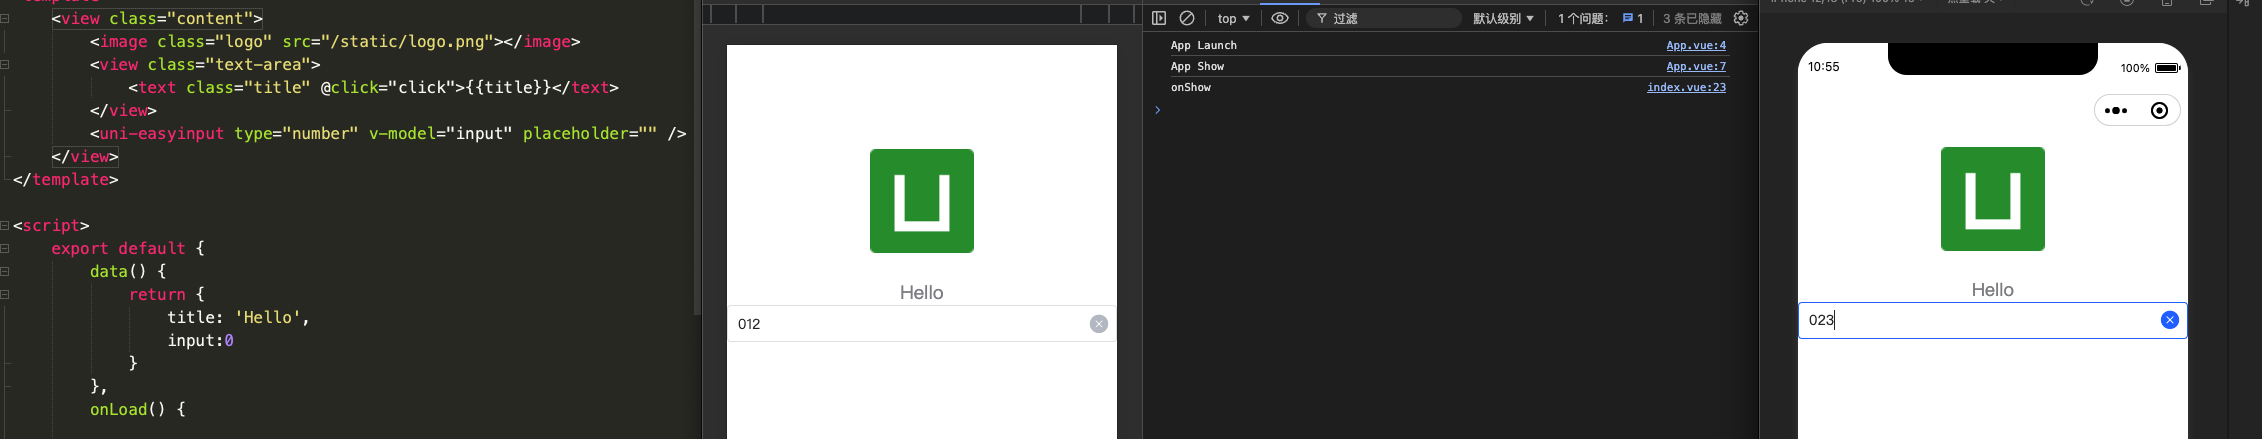
Task: Close mini program via capsule circle icon
Action: pos(2159,111)
